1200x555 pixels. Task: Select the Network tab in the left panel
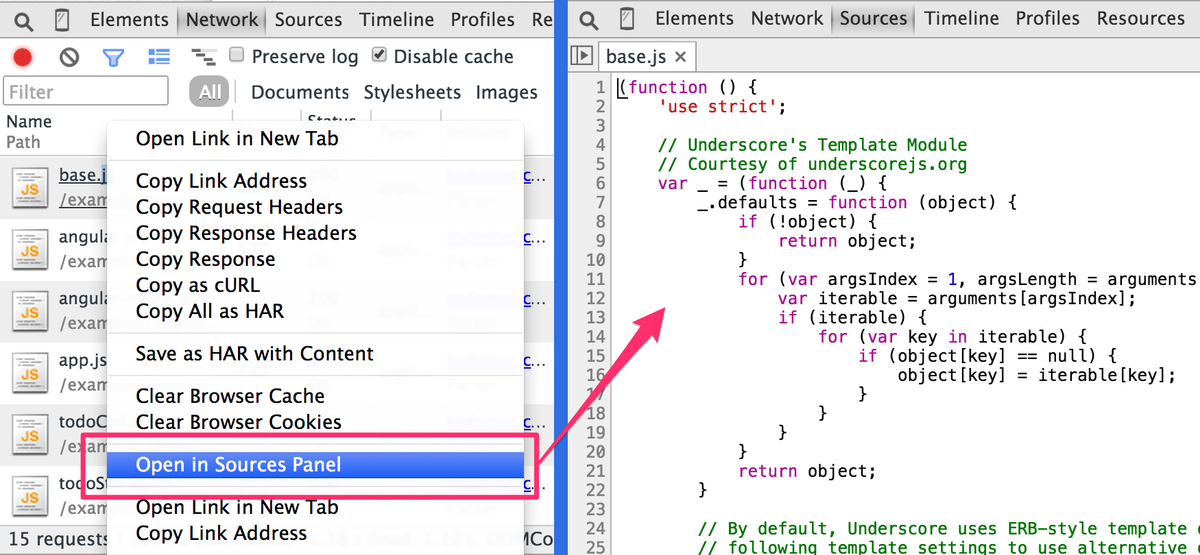point(222,19)
